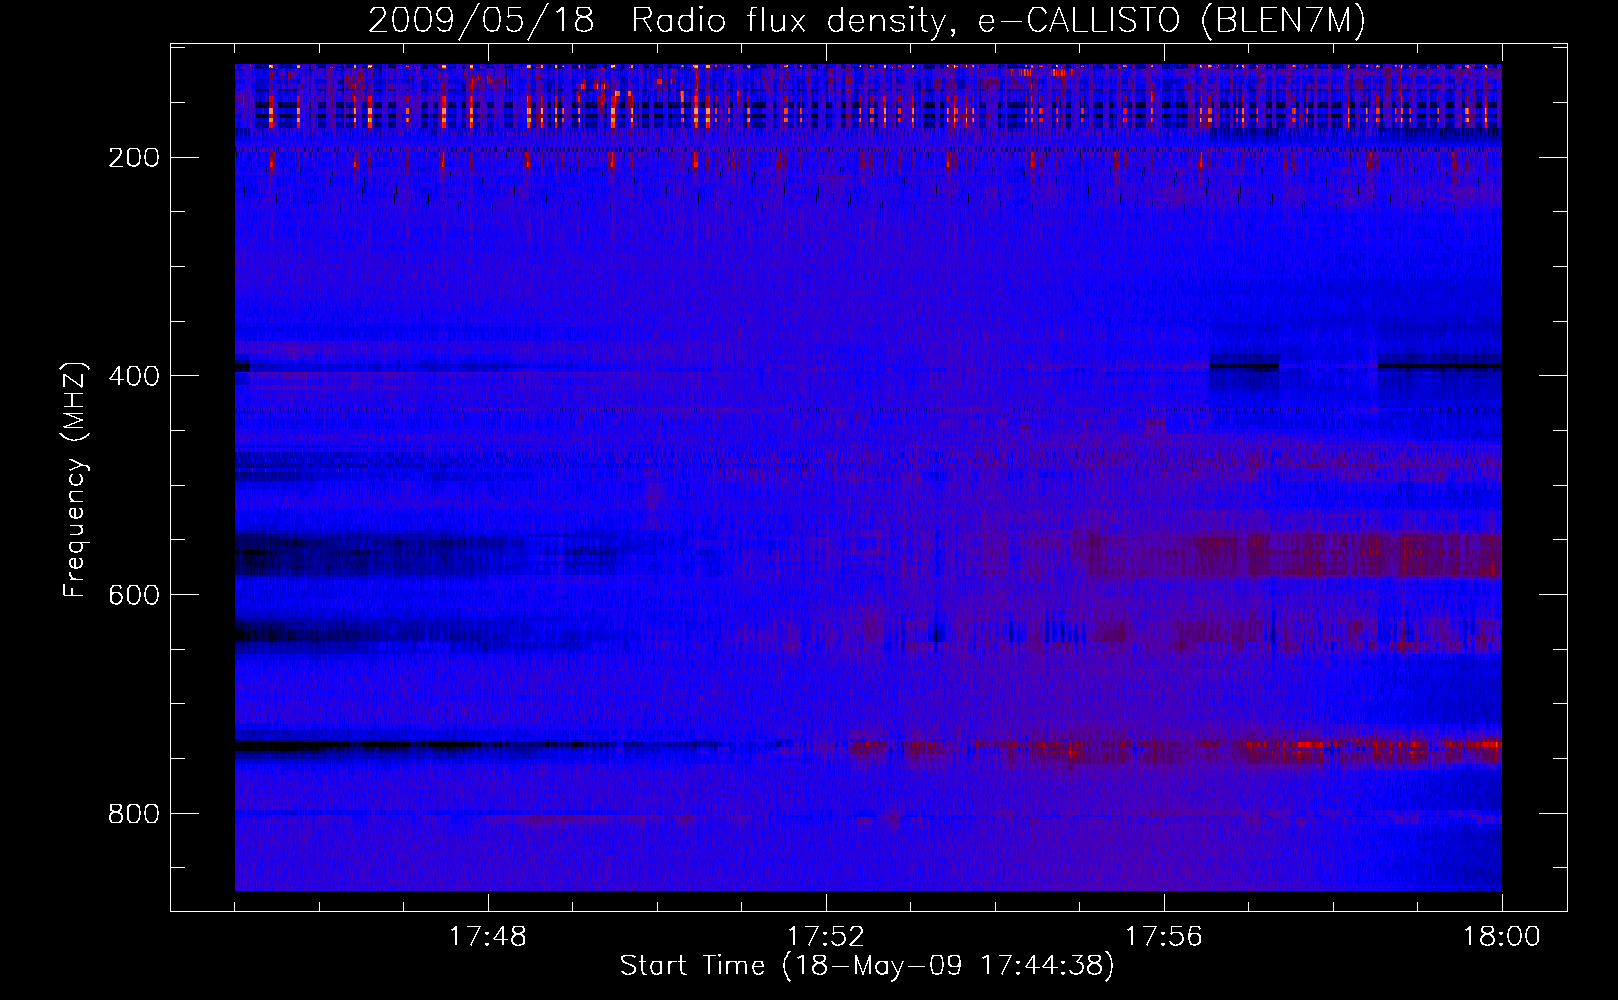Click the 'Start Time (18-May-09 17:44:38)' label
Screen dimensions: 1618x1000
coord(867,966)
